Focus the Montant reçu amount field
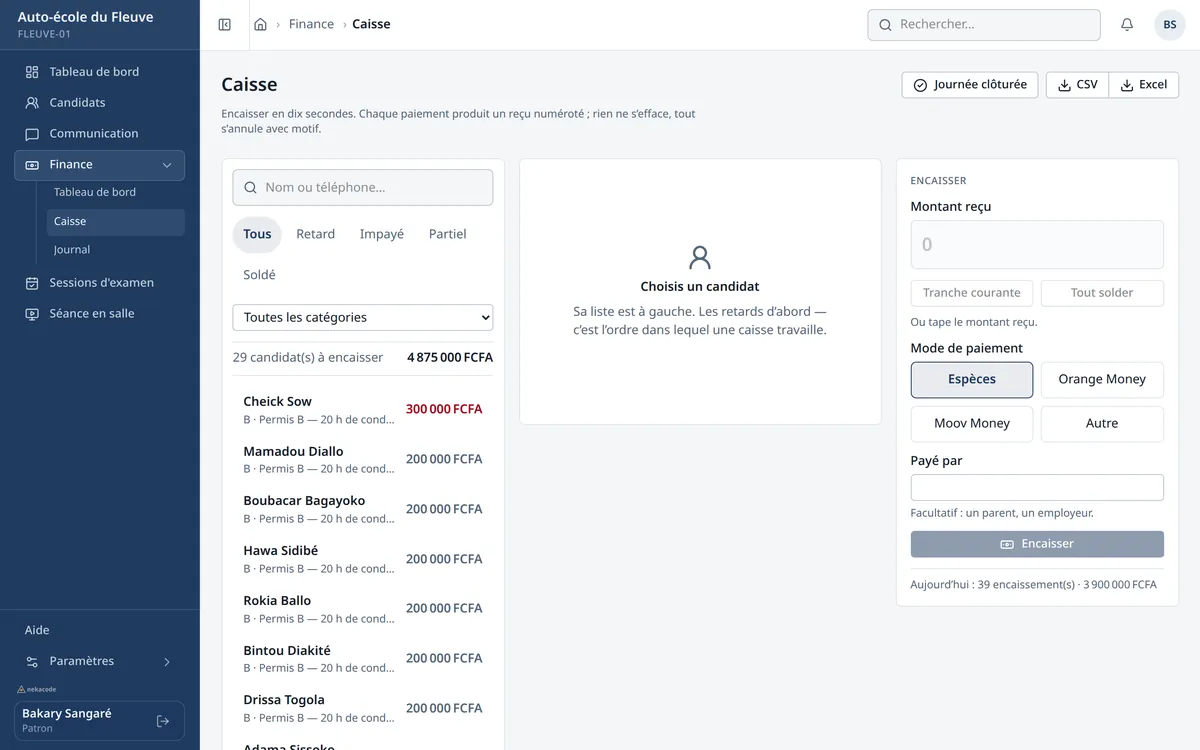Screen dimensions: 1200x750 1037,245
